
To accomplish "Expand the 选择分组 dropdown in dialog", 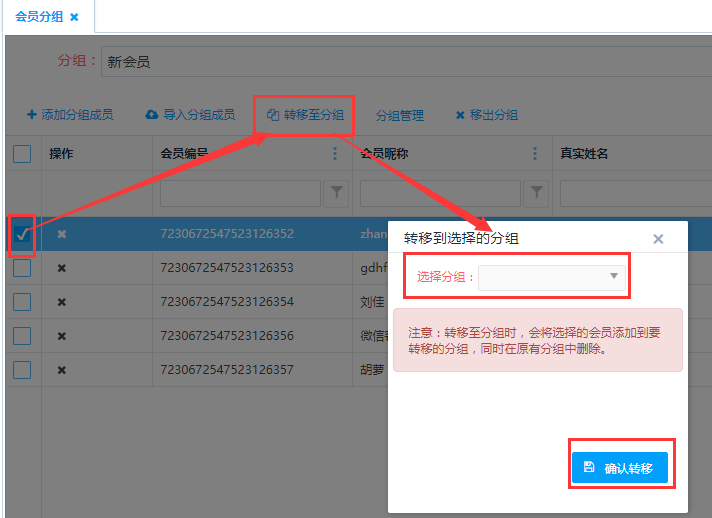I will pyautogui.click(x=552, y=277).
